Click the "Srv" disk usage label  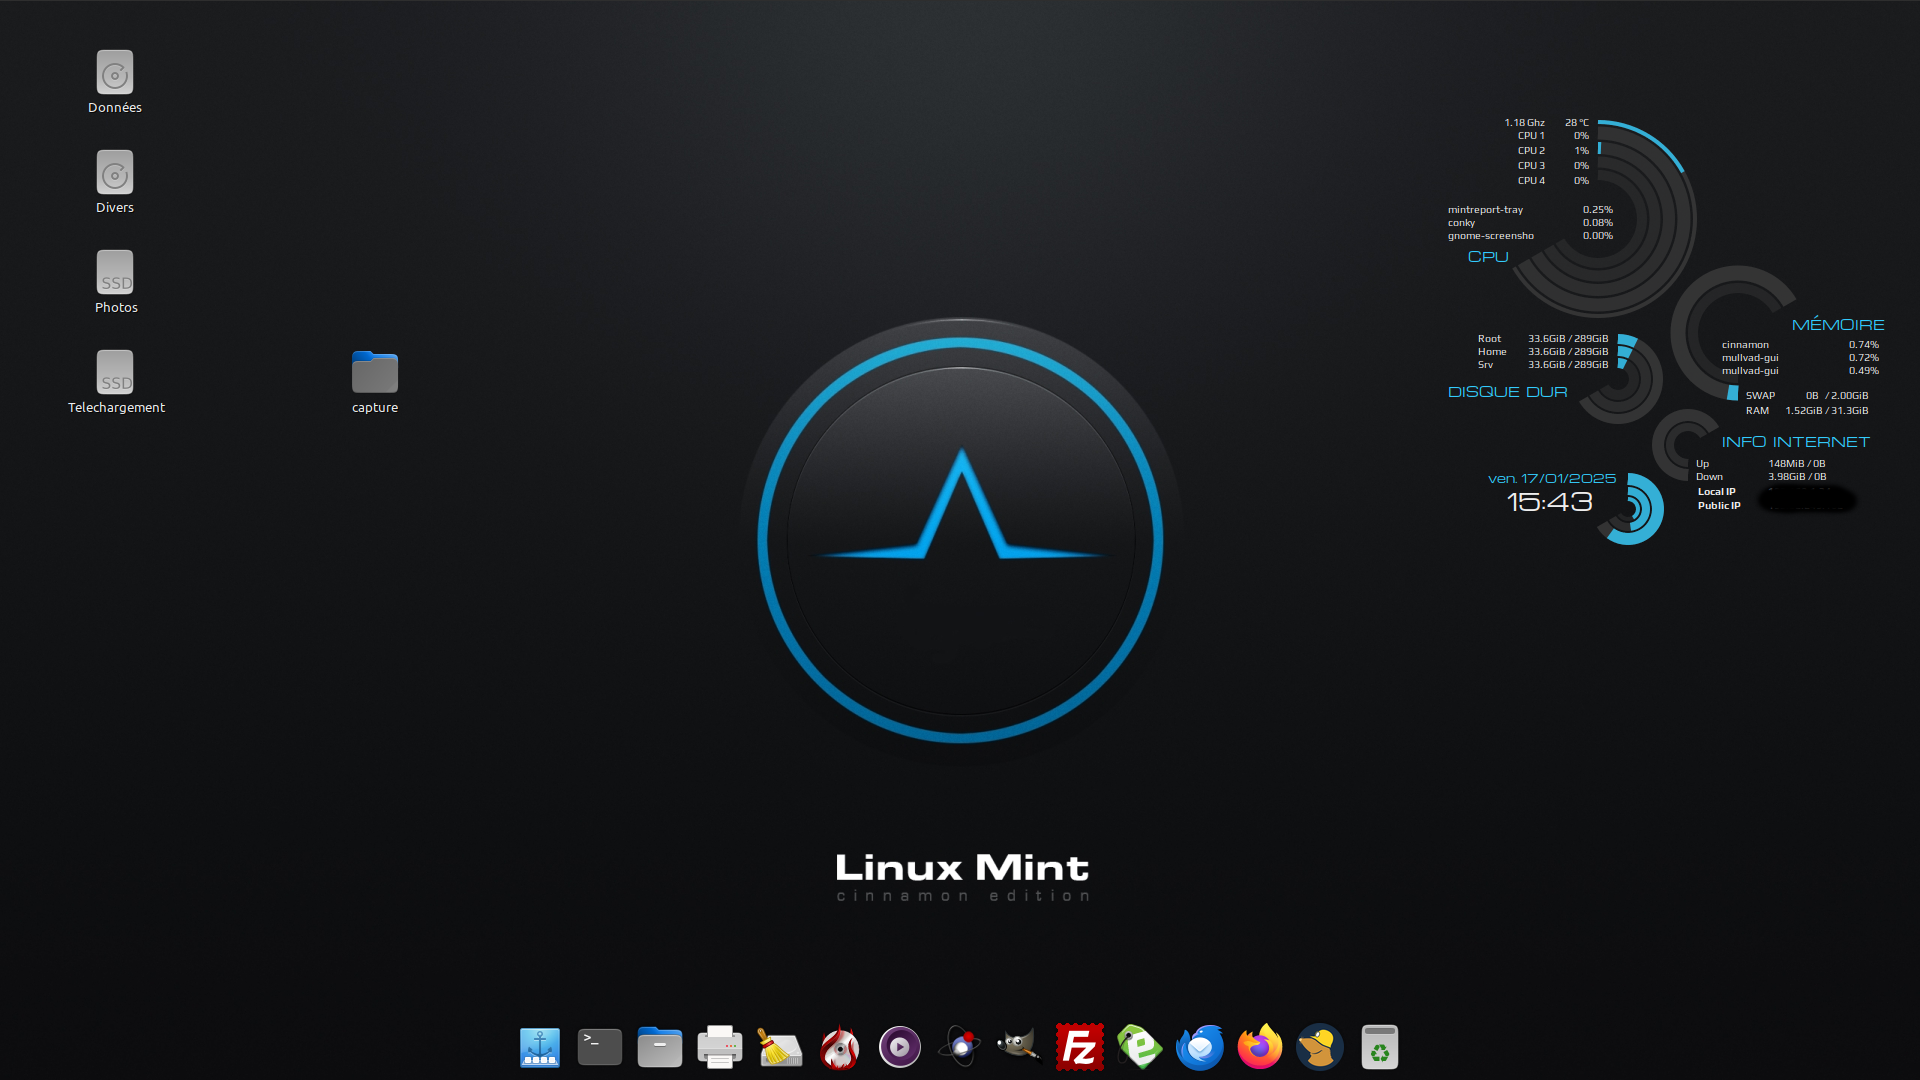(x=1485, y=365)
